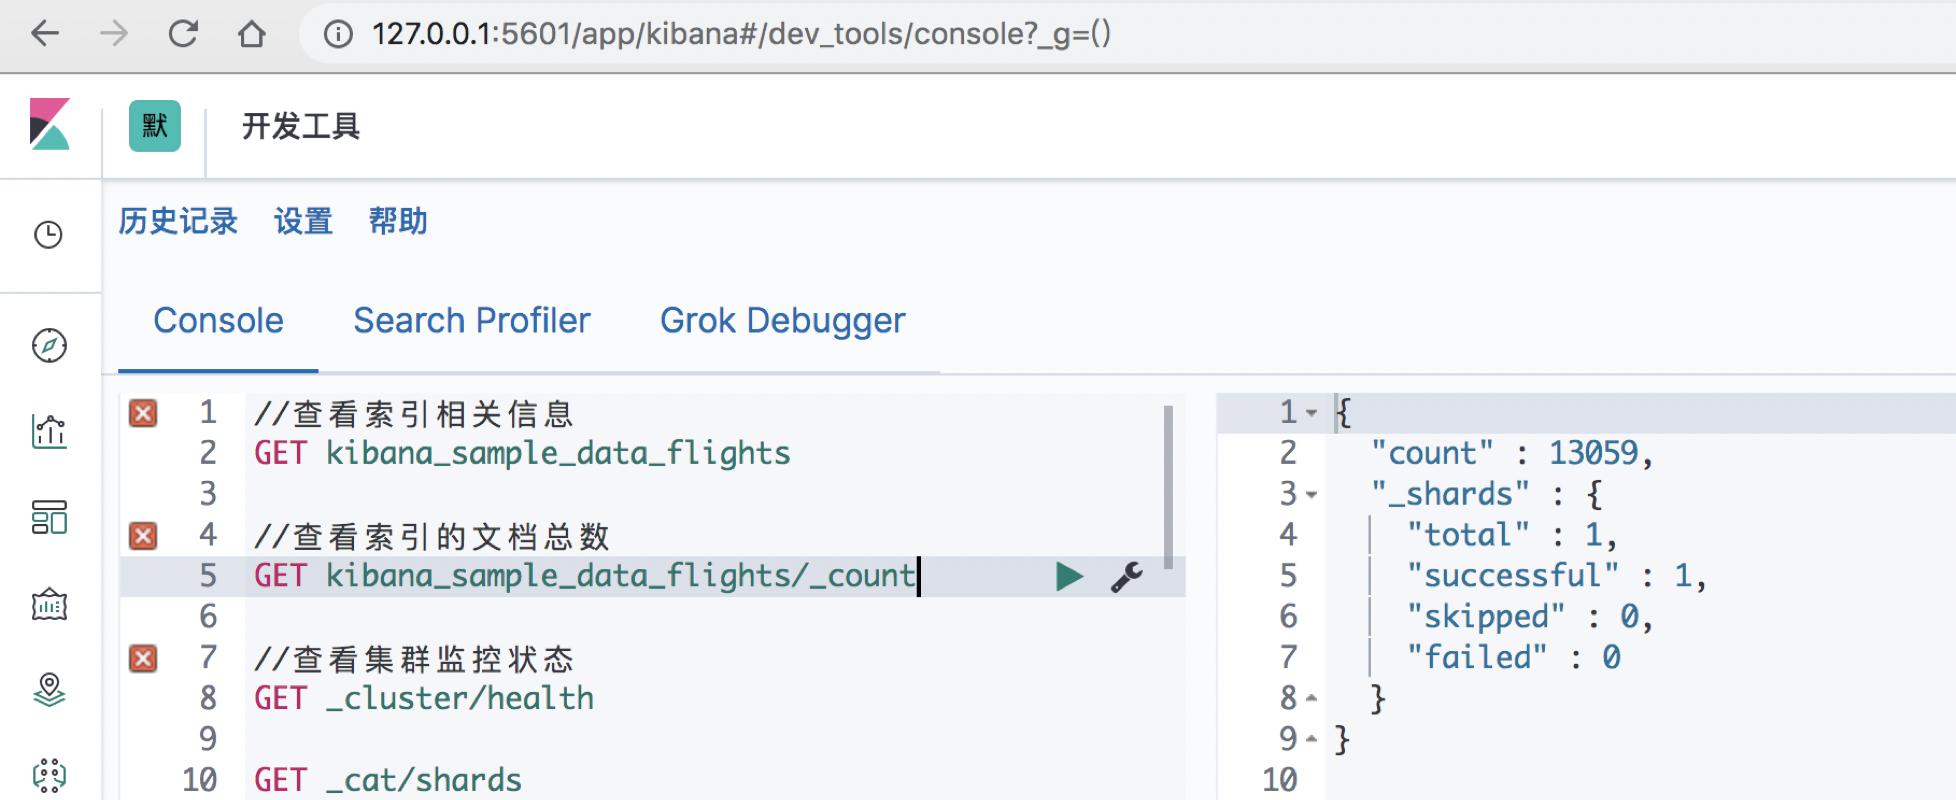Collapse the _shards object fold arrow
The height and width of the screenshot is (800, 1956).
pos(1311,495)
